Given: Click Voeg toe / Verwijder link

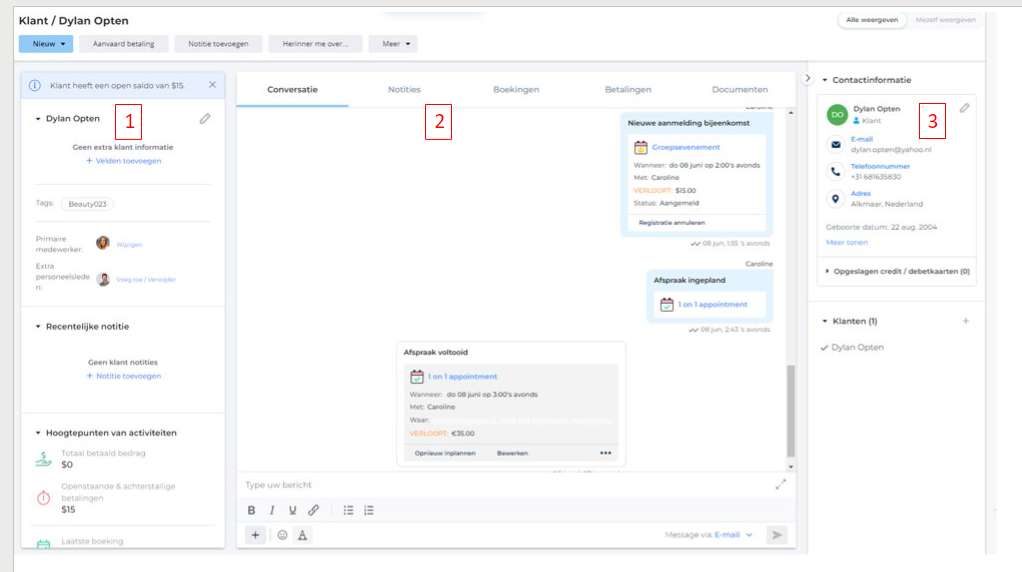Looking at the screenshot, I should pos(146,279).
